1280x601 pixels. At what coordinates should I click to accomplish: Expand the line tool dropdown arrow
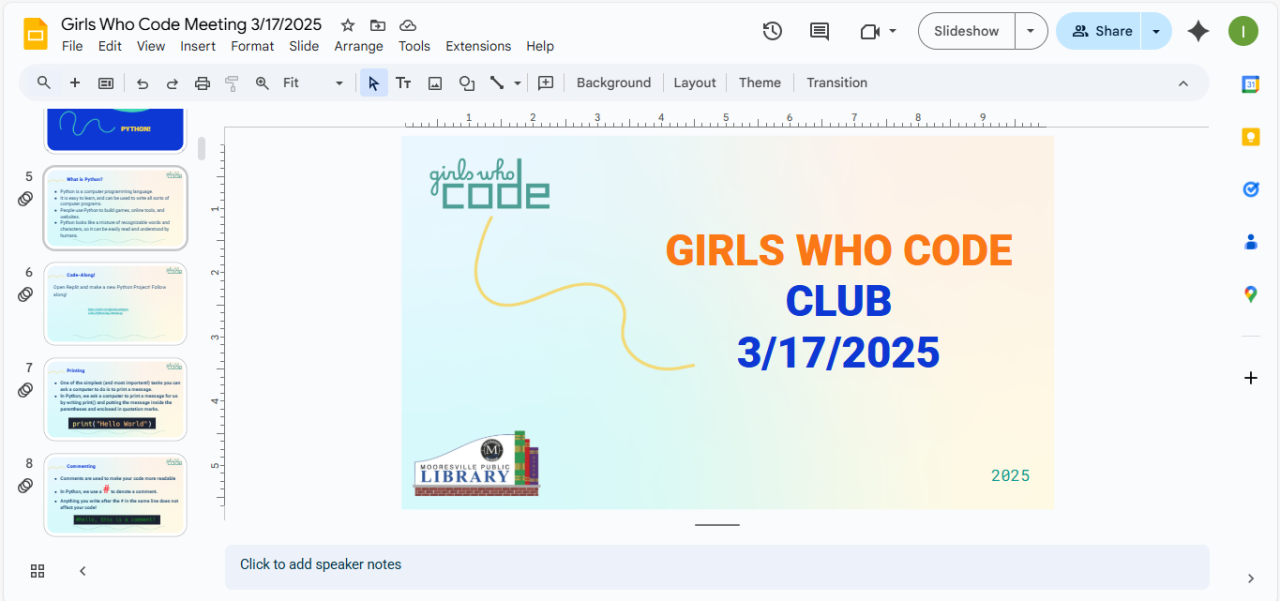point(517,83)
